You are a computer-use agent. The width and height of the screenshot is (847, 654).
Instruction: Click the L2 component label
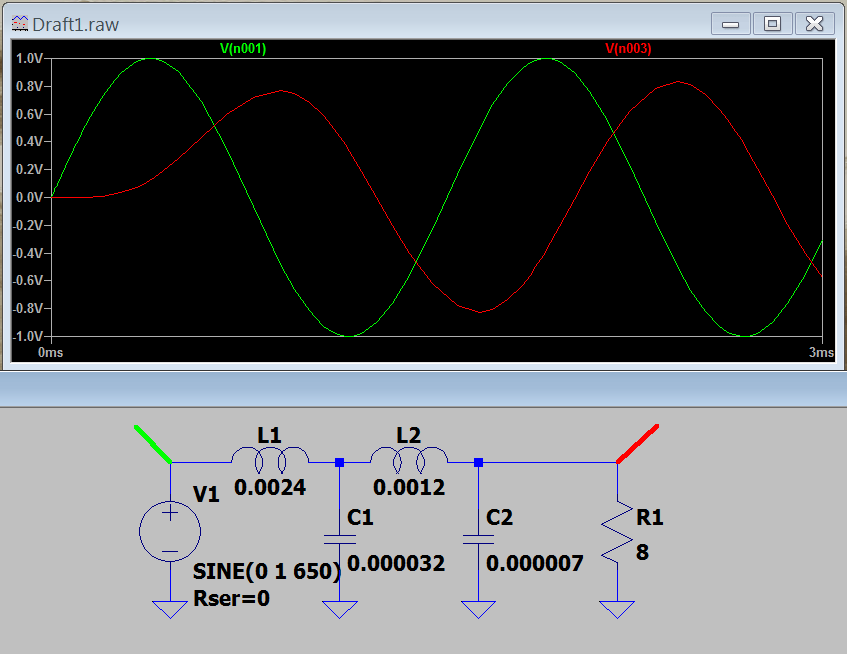click(x=408, y=435)
